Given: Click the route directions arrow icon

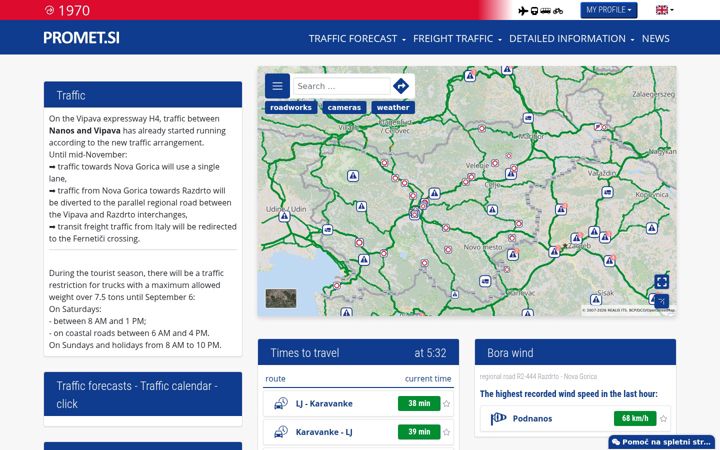Looking at the screenshot, I should point(401,86).
